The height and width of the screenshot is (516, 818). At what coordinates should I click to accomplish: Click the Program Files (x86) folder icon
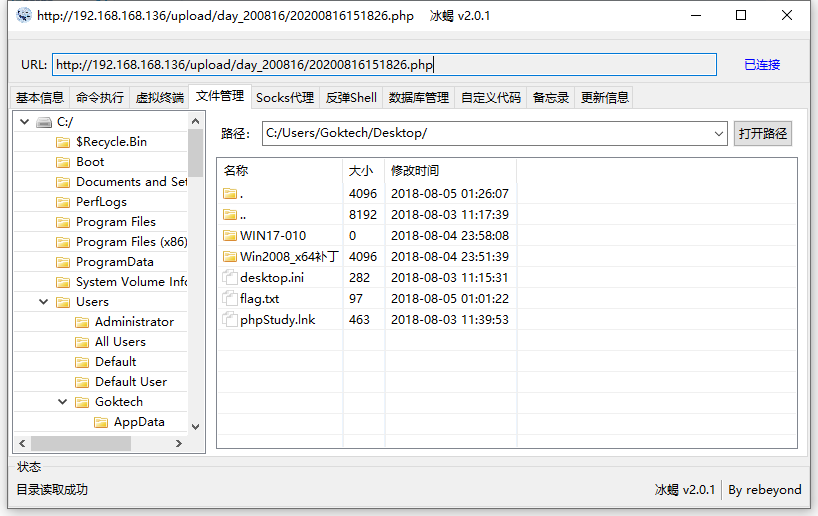click(x=63, y=242)
